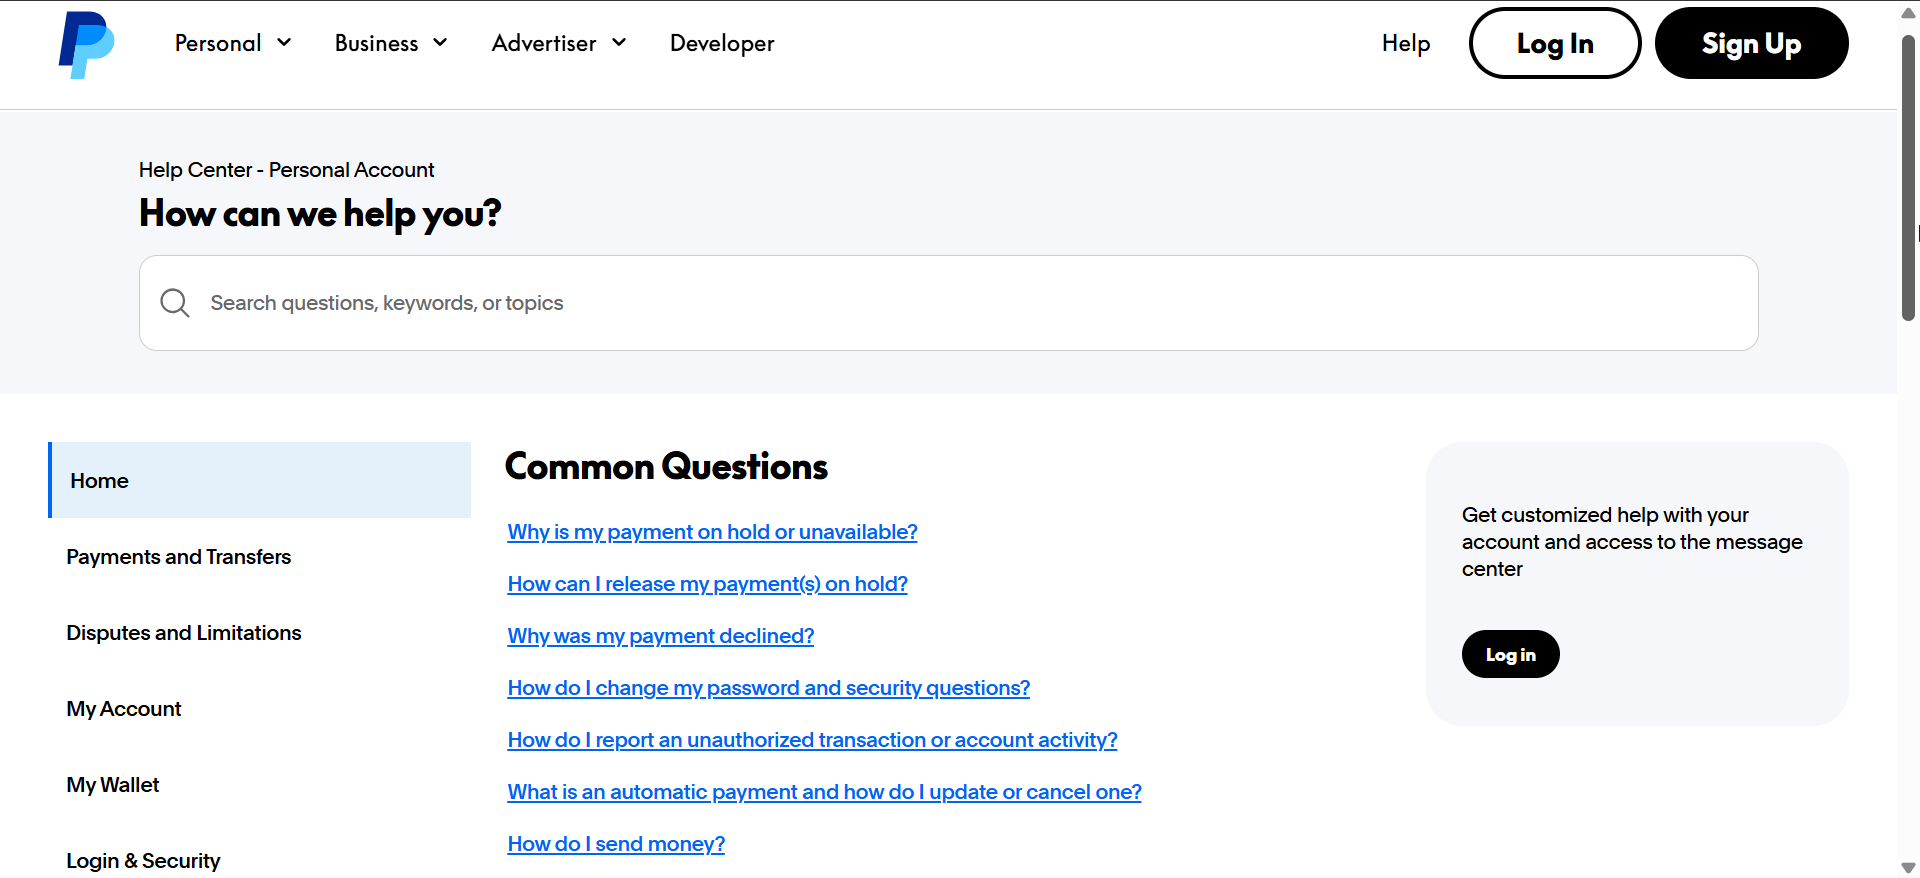The image size is (1920, 878).
Task: Open 'How do I send money?' link
Action: click(616, 844)
